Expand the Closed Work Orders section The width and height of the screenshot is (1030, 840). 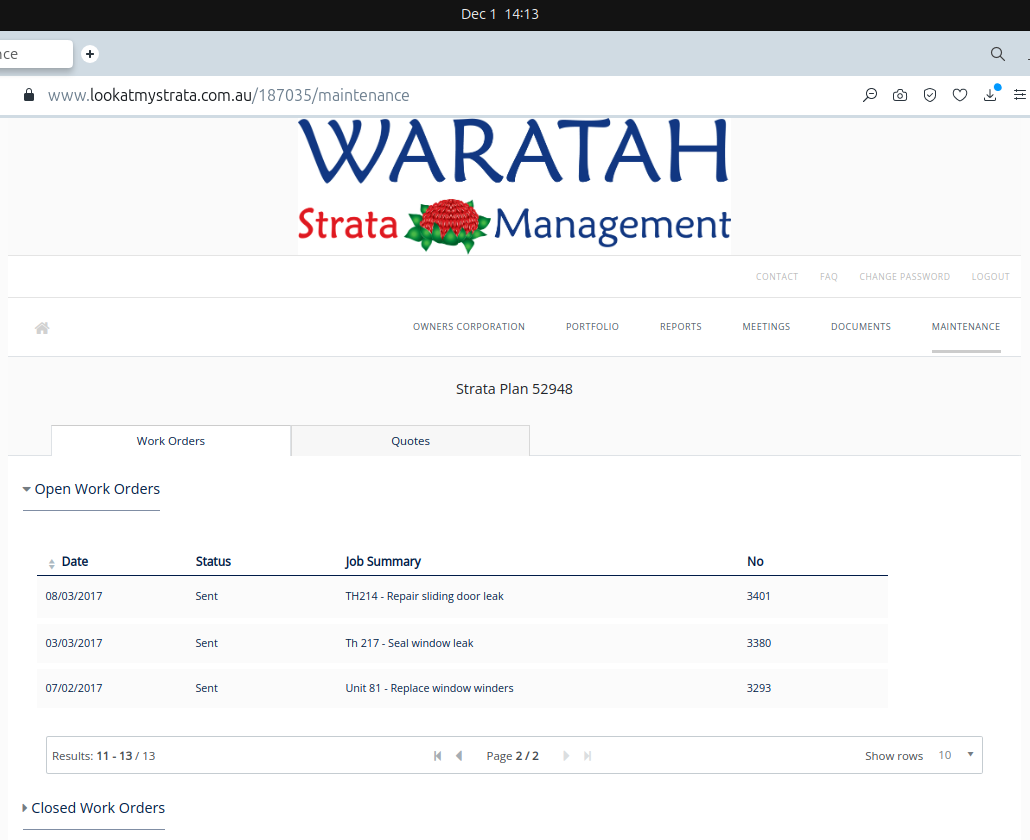click(x=94, y=808)
